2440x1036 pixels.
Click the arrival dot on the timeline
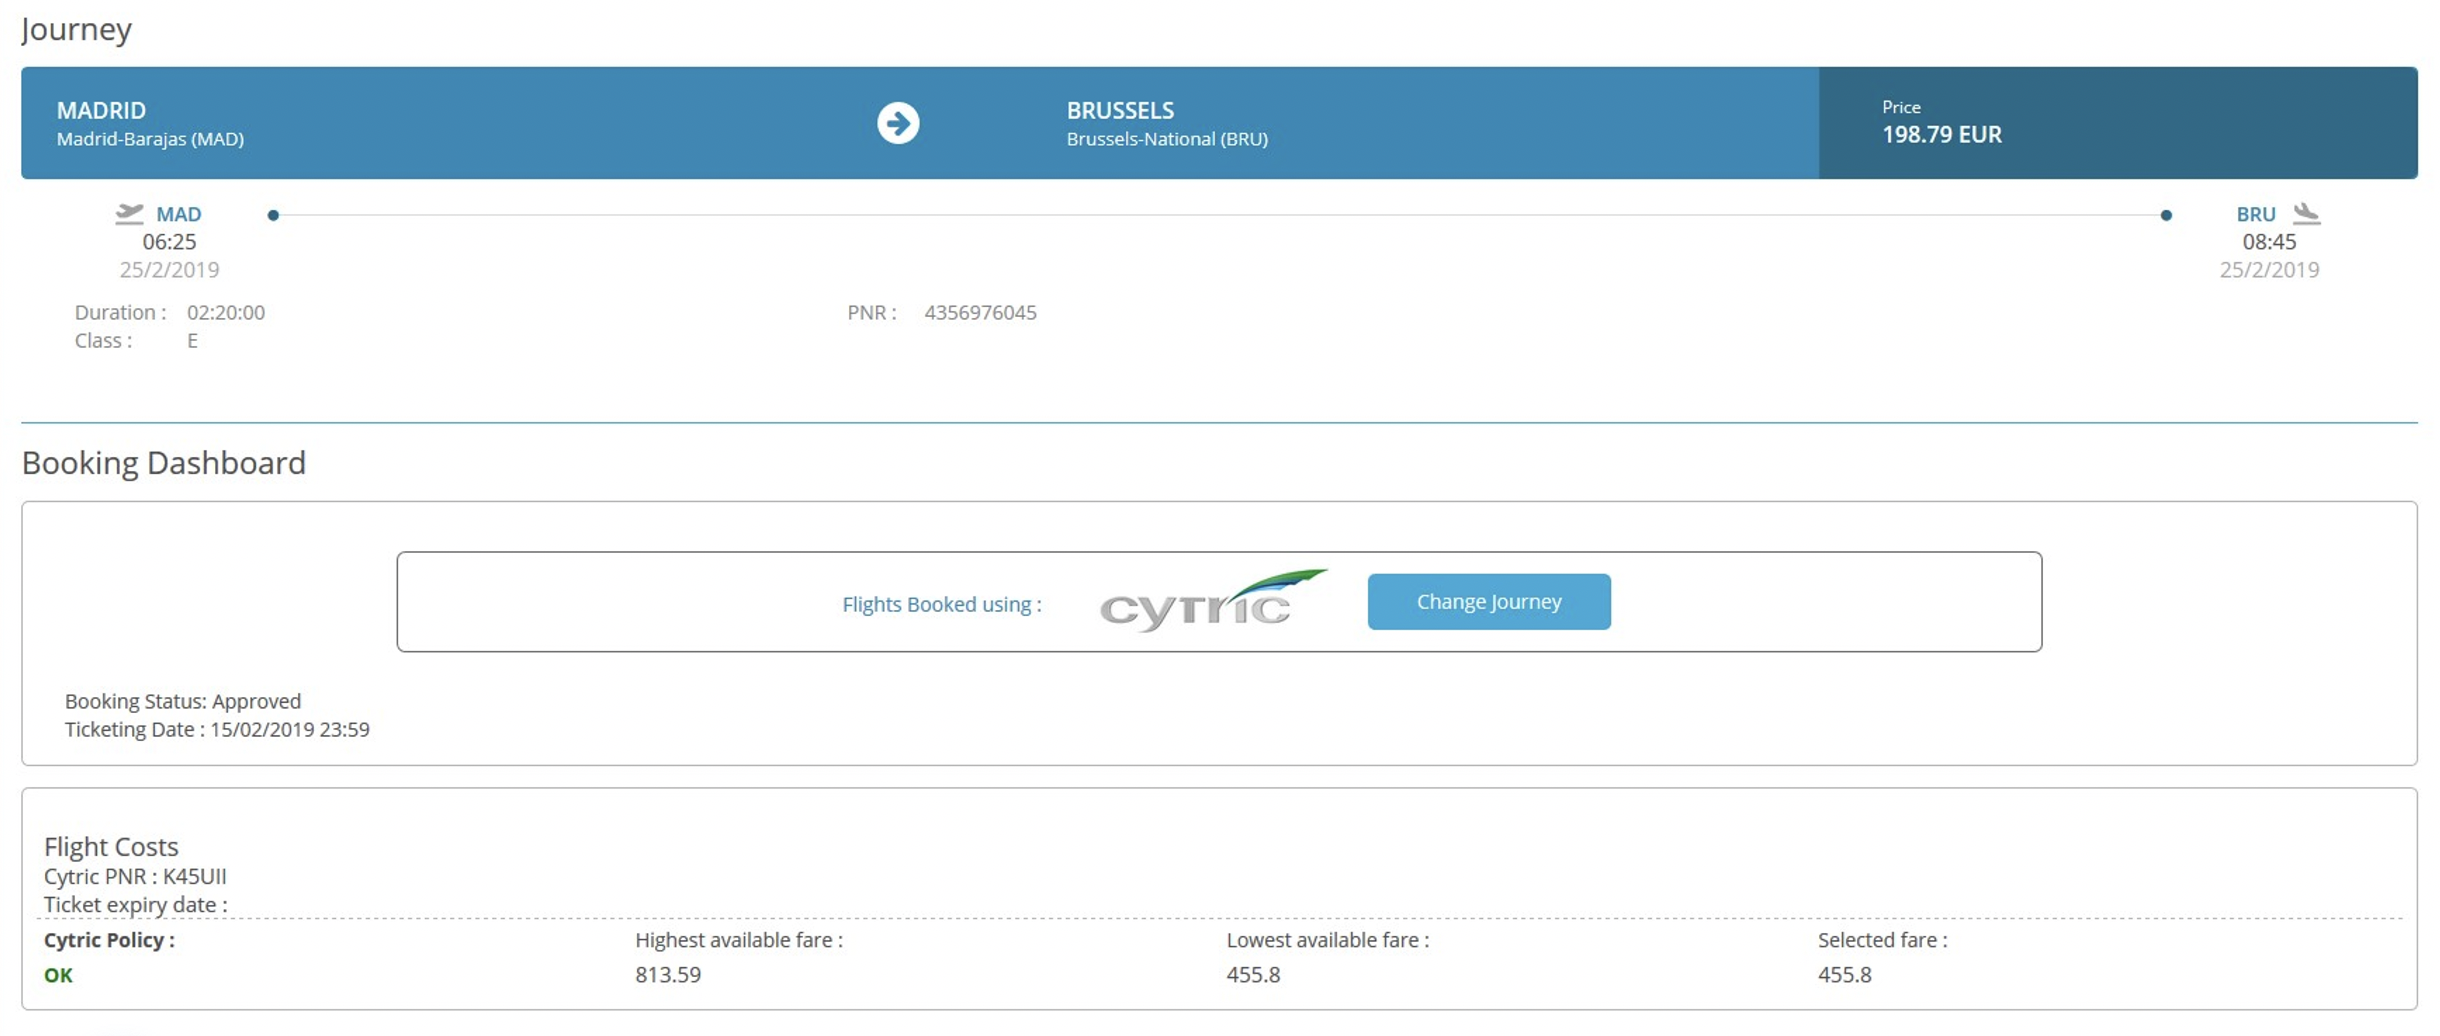tap(2165, 215)
